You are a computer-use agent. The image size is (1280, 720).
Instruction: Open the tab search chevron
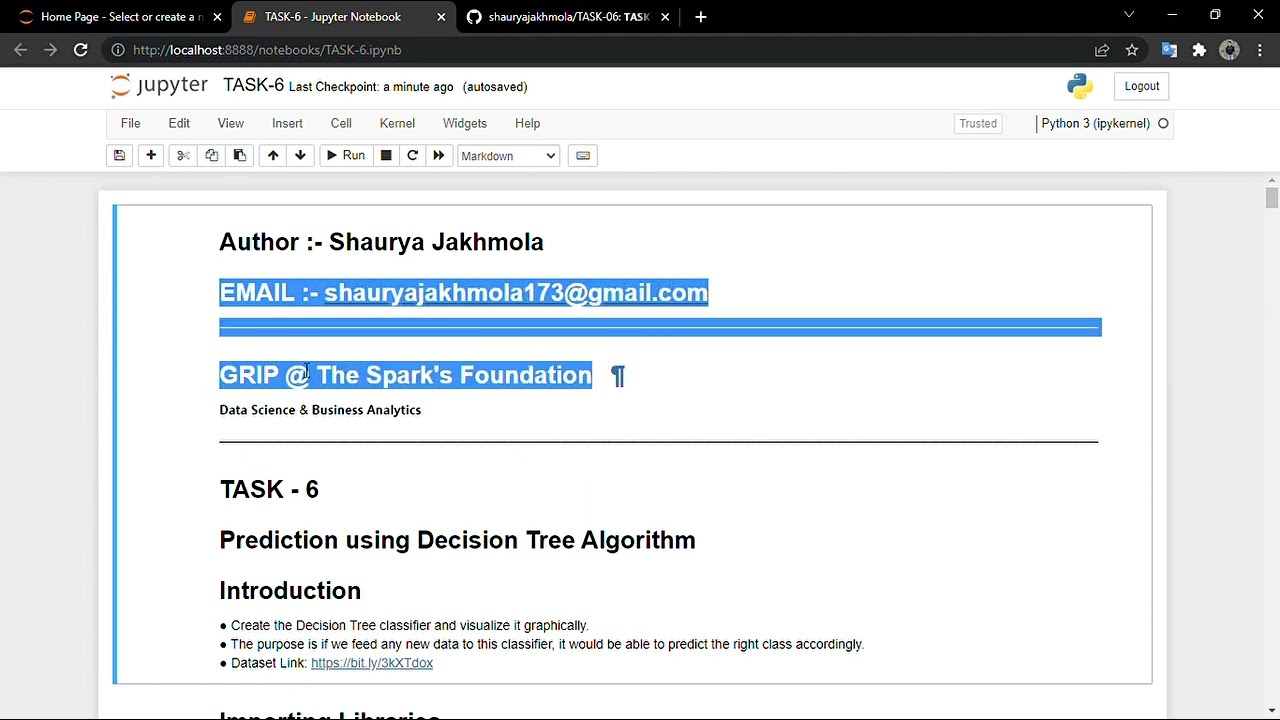[x=1129, y=15]
